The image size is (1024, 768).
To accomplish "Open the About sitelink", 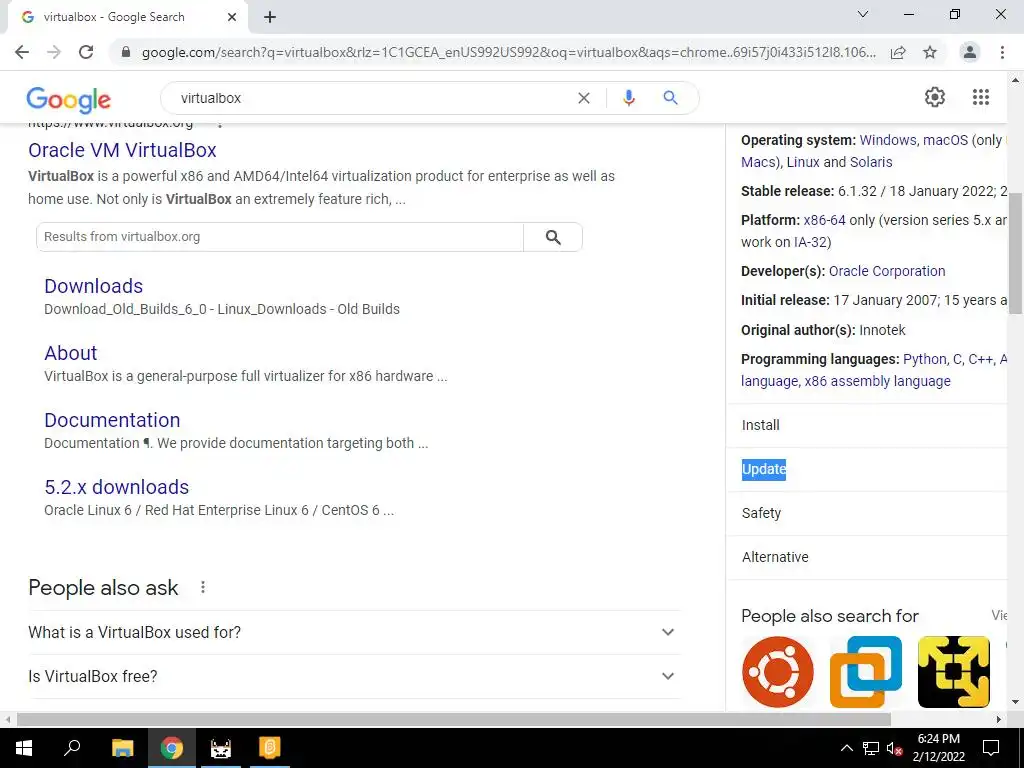I will click(x=71, y=353).
